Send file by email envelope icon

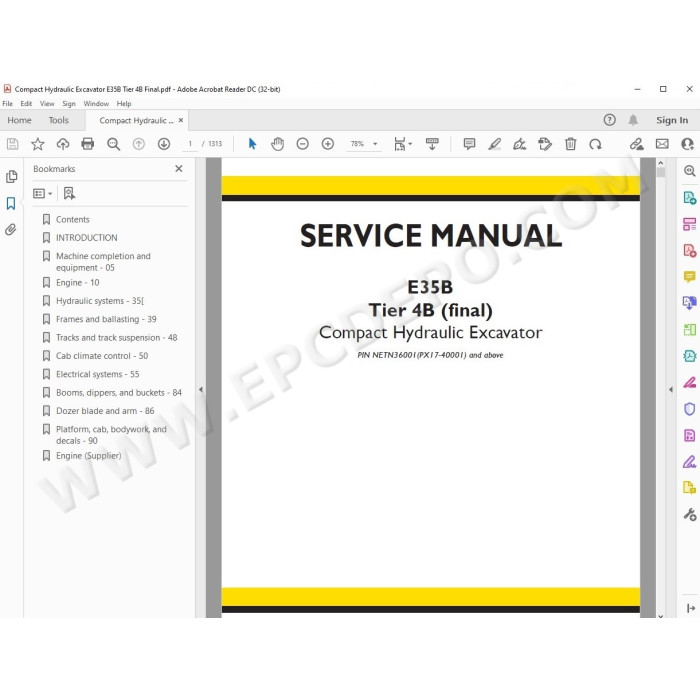[x=662, y=144]
